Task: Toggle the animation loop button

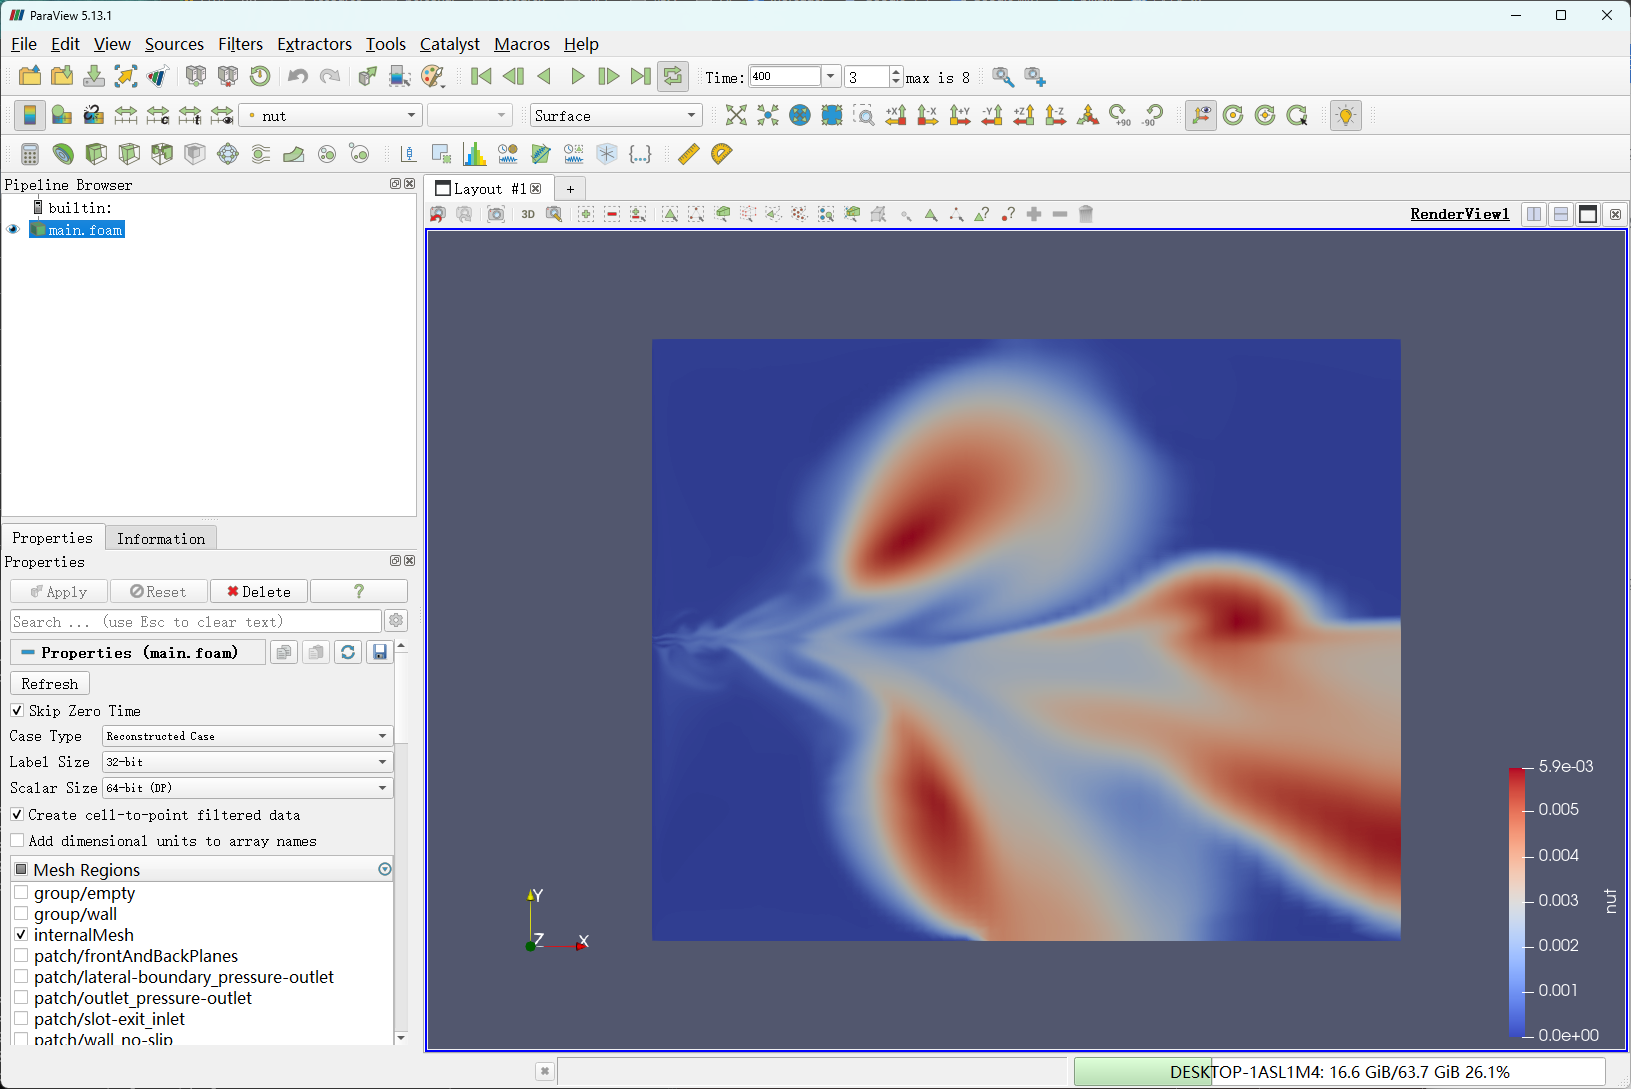Action: [673, 77]
